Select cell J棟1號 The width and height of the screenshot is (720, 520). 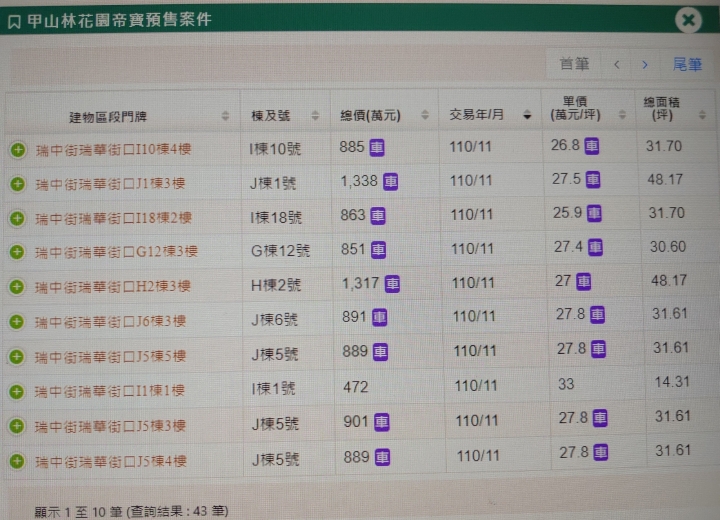(x=273, y=183)
